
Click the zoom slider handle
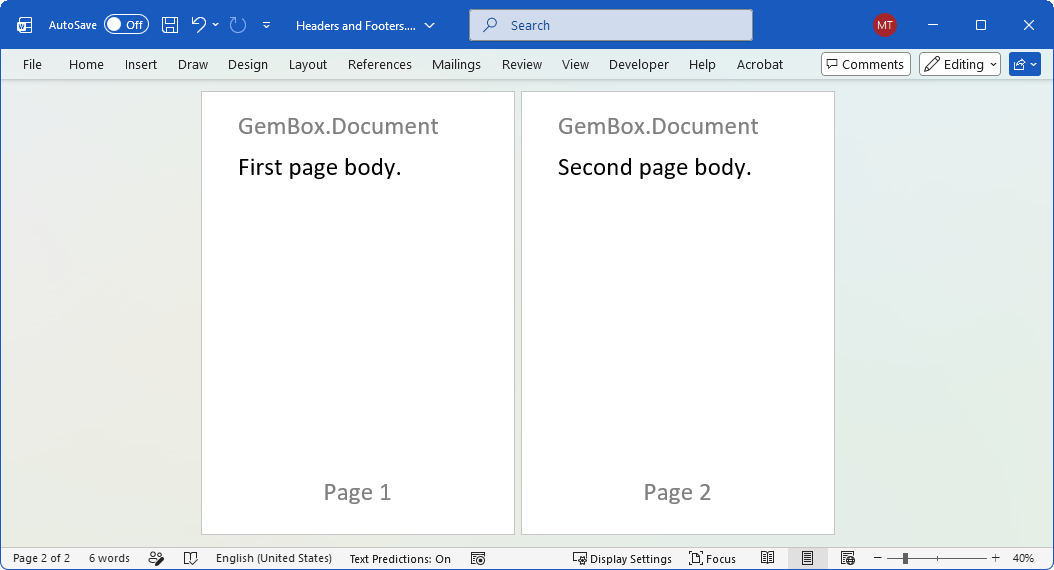[x=905, y=559]
